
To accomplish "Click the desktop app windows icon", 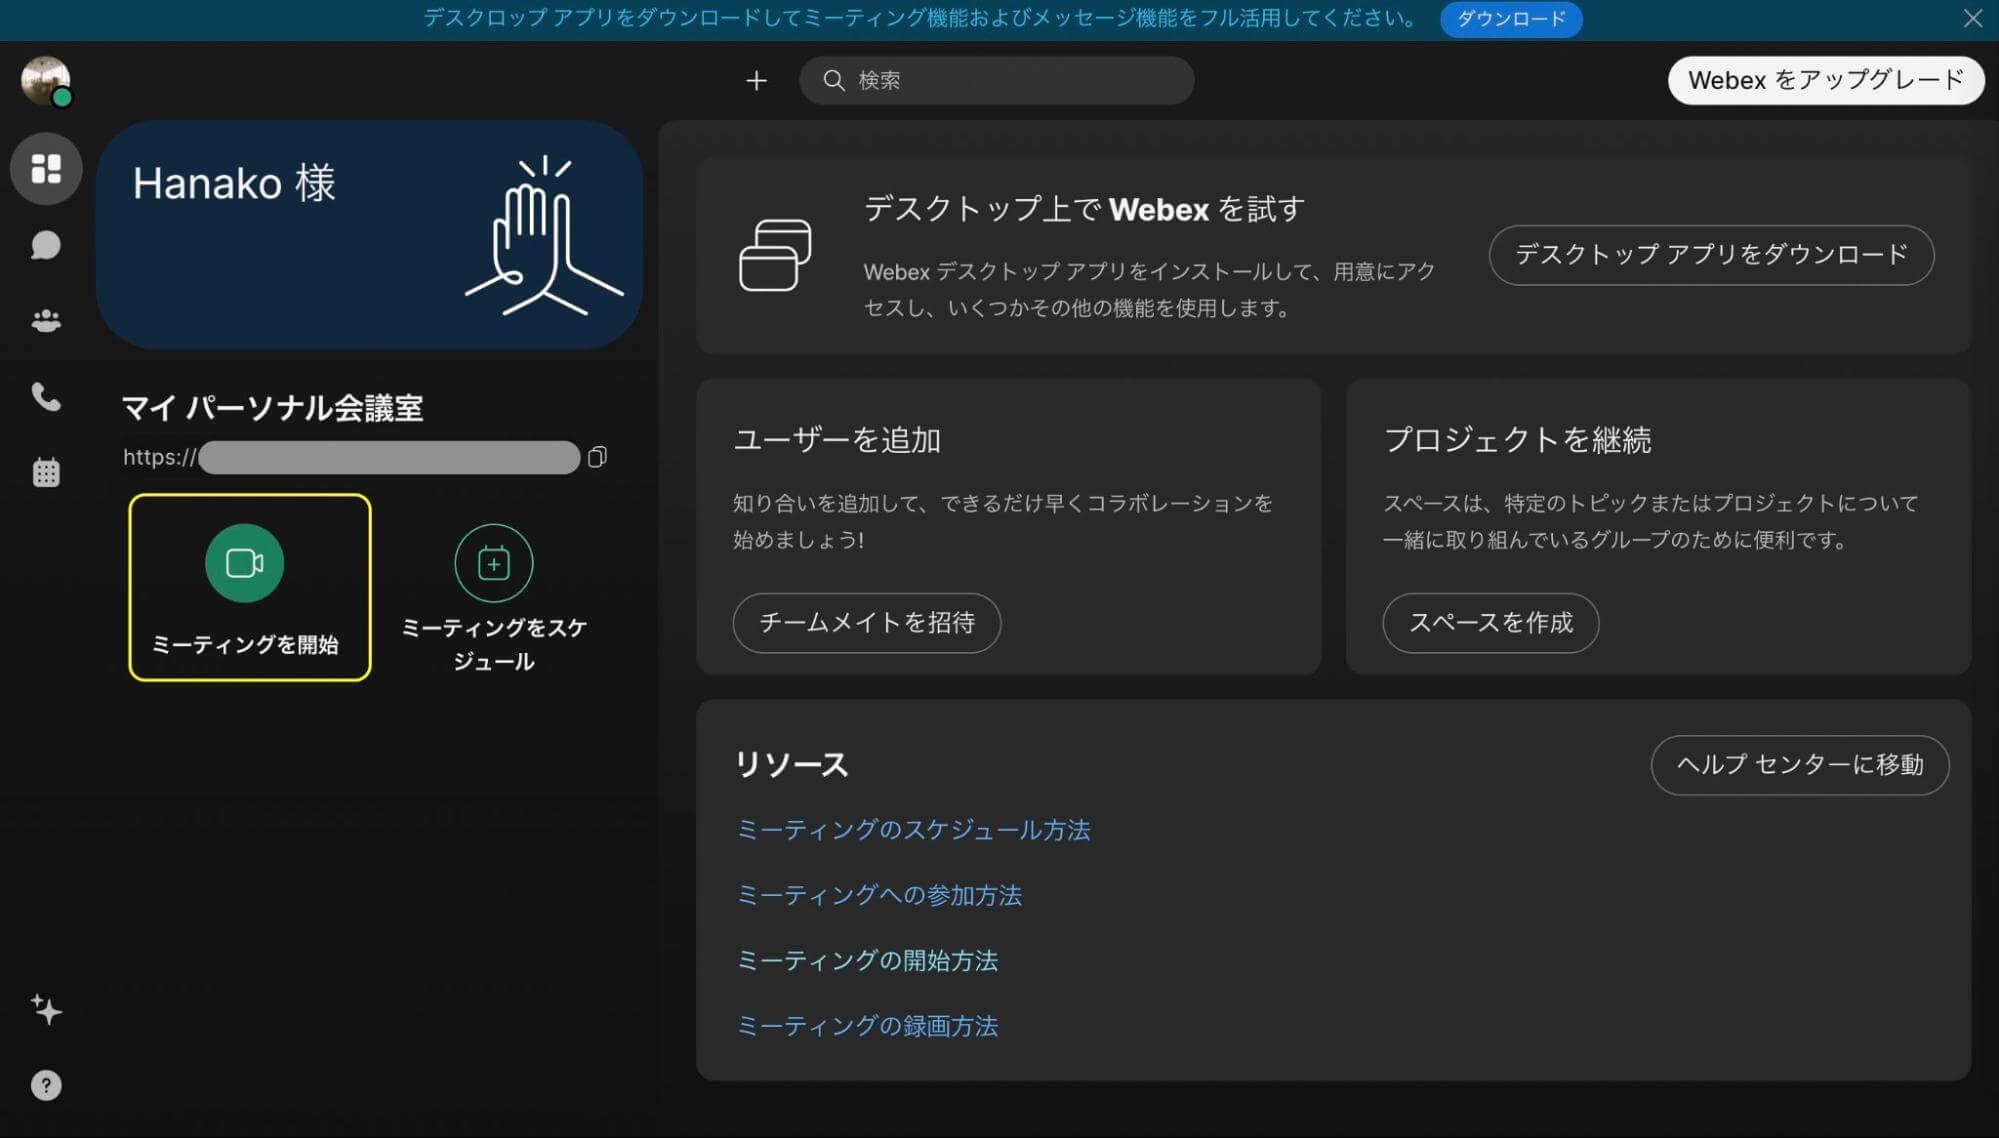I will 775,255.
